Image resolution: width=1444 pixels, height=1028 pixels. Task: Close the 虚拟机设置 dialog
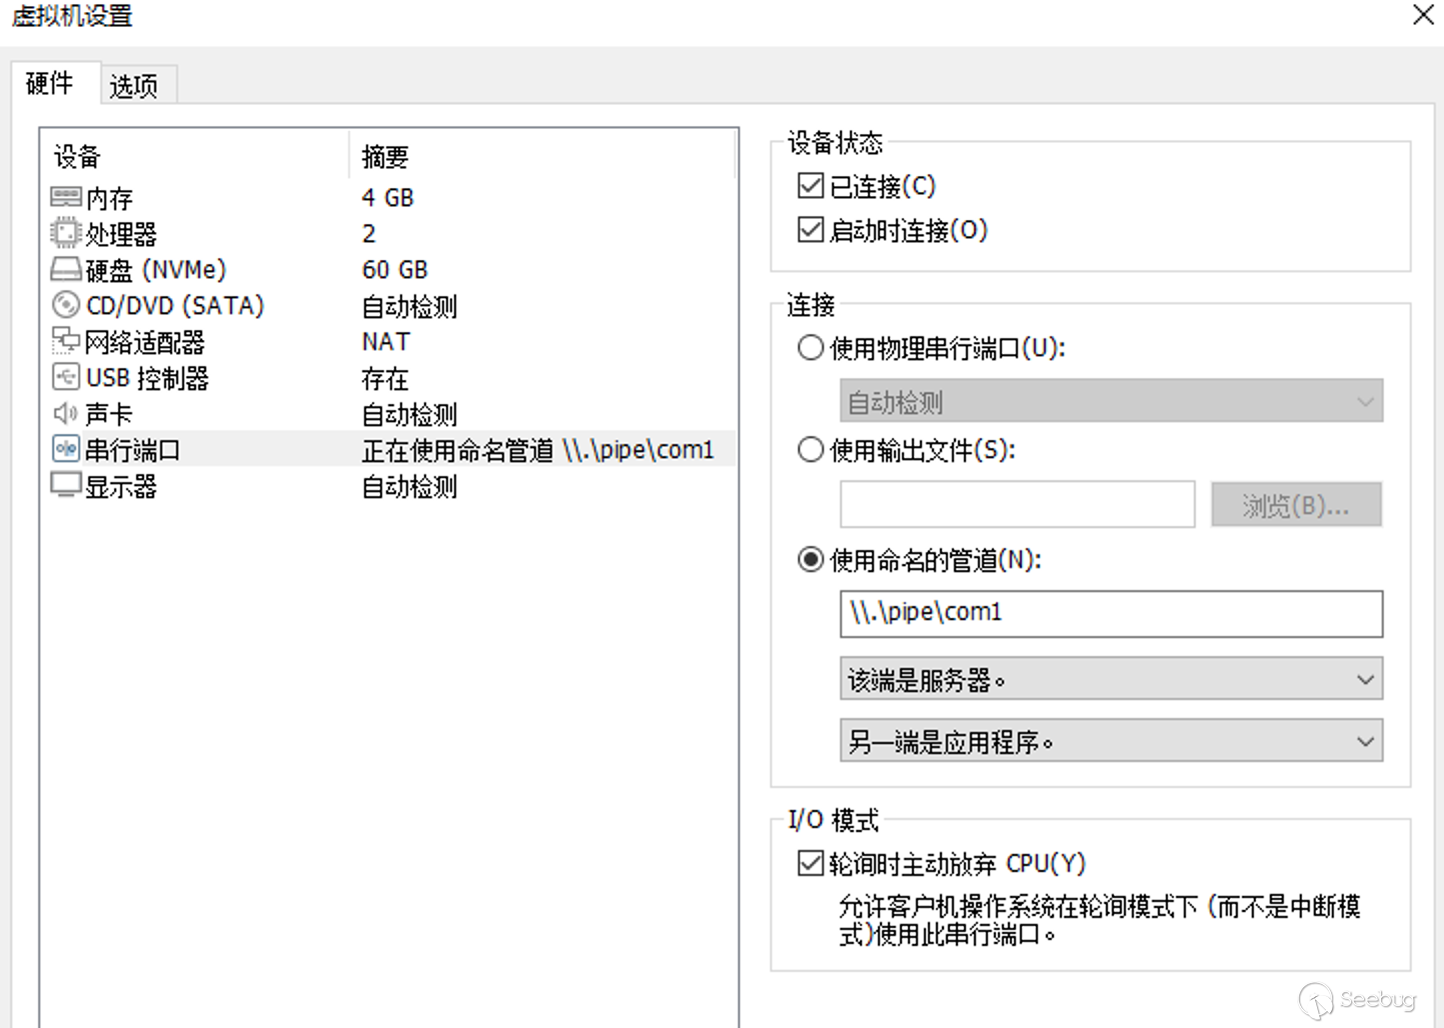click(1423, 15)
